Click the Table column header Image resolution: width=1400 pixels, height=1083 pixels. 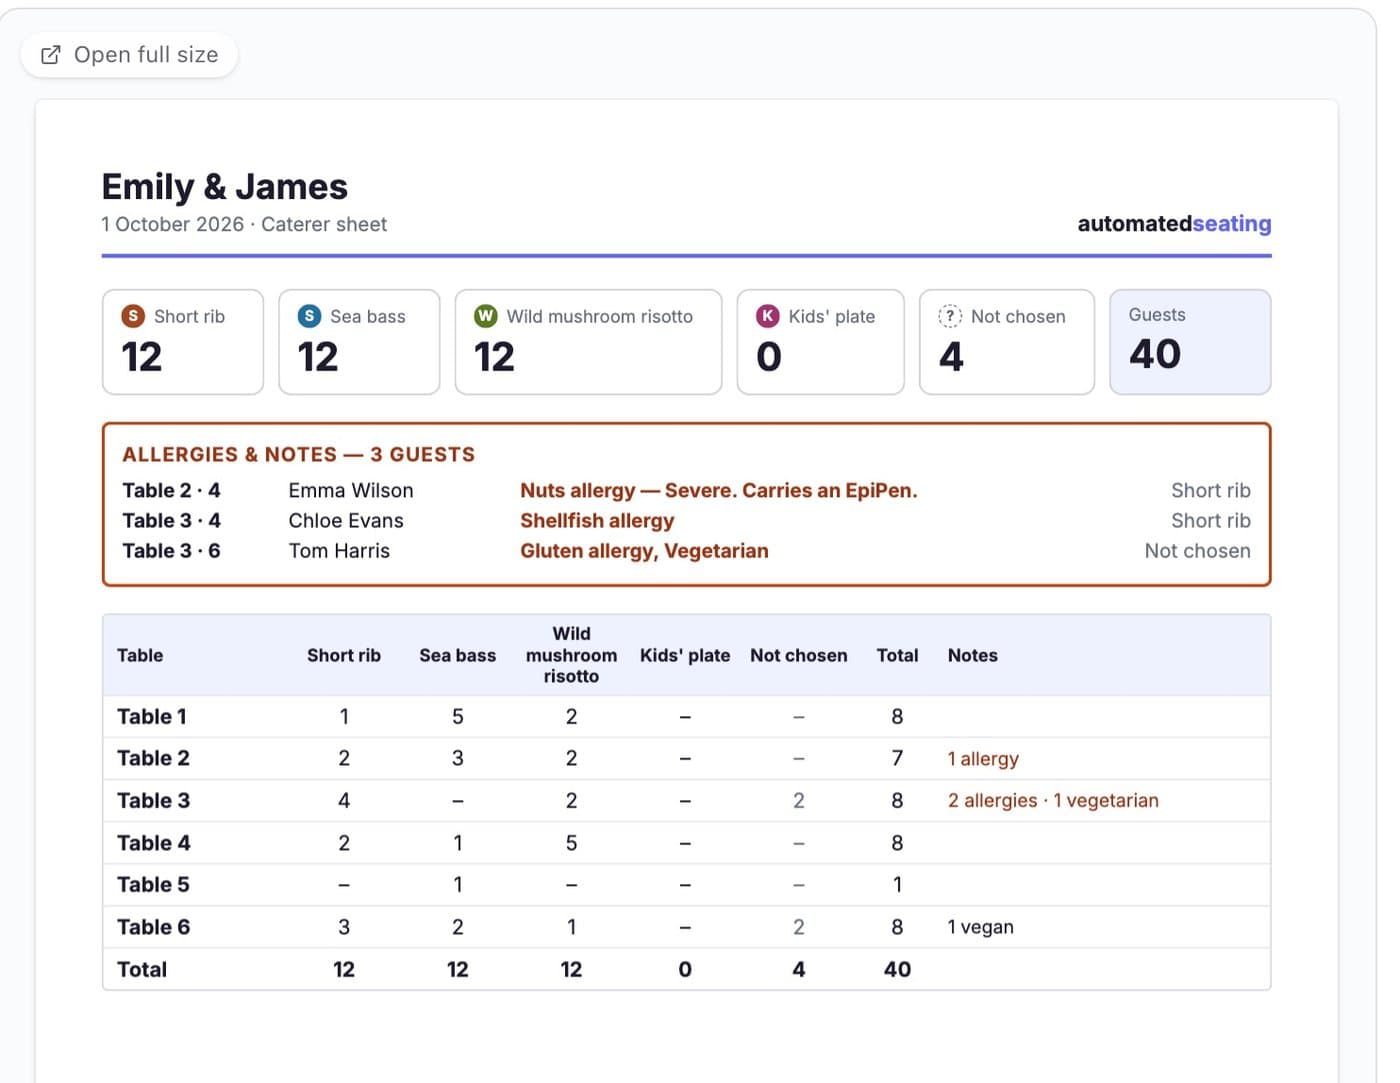[x=140, y=656]
